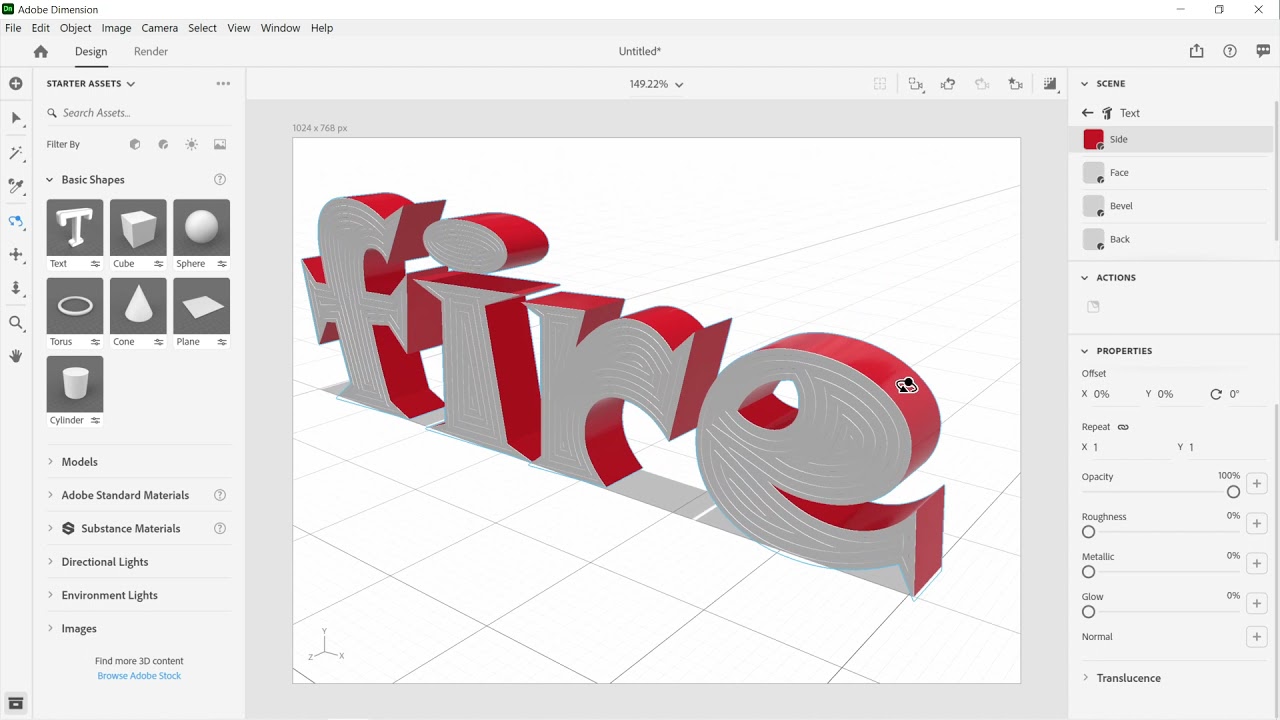Viewport: 1280px width, 720px height.
Task: Expand Adobe Standard Materials section
Action: click(x=50, y=495)
